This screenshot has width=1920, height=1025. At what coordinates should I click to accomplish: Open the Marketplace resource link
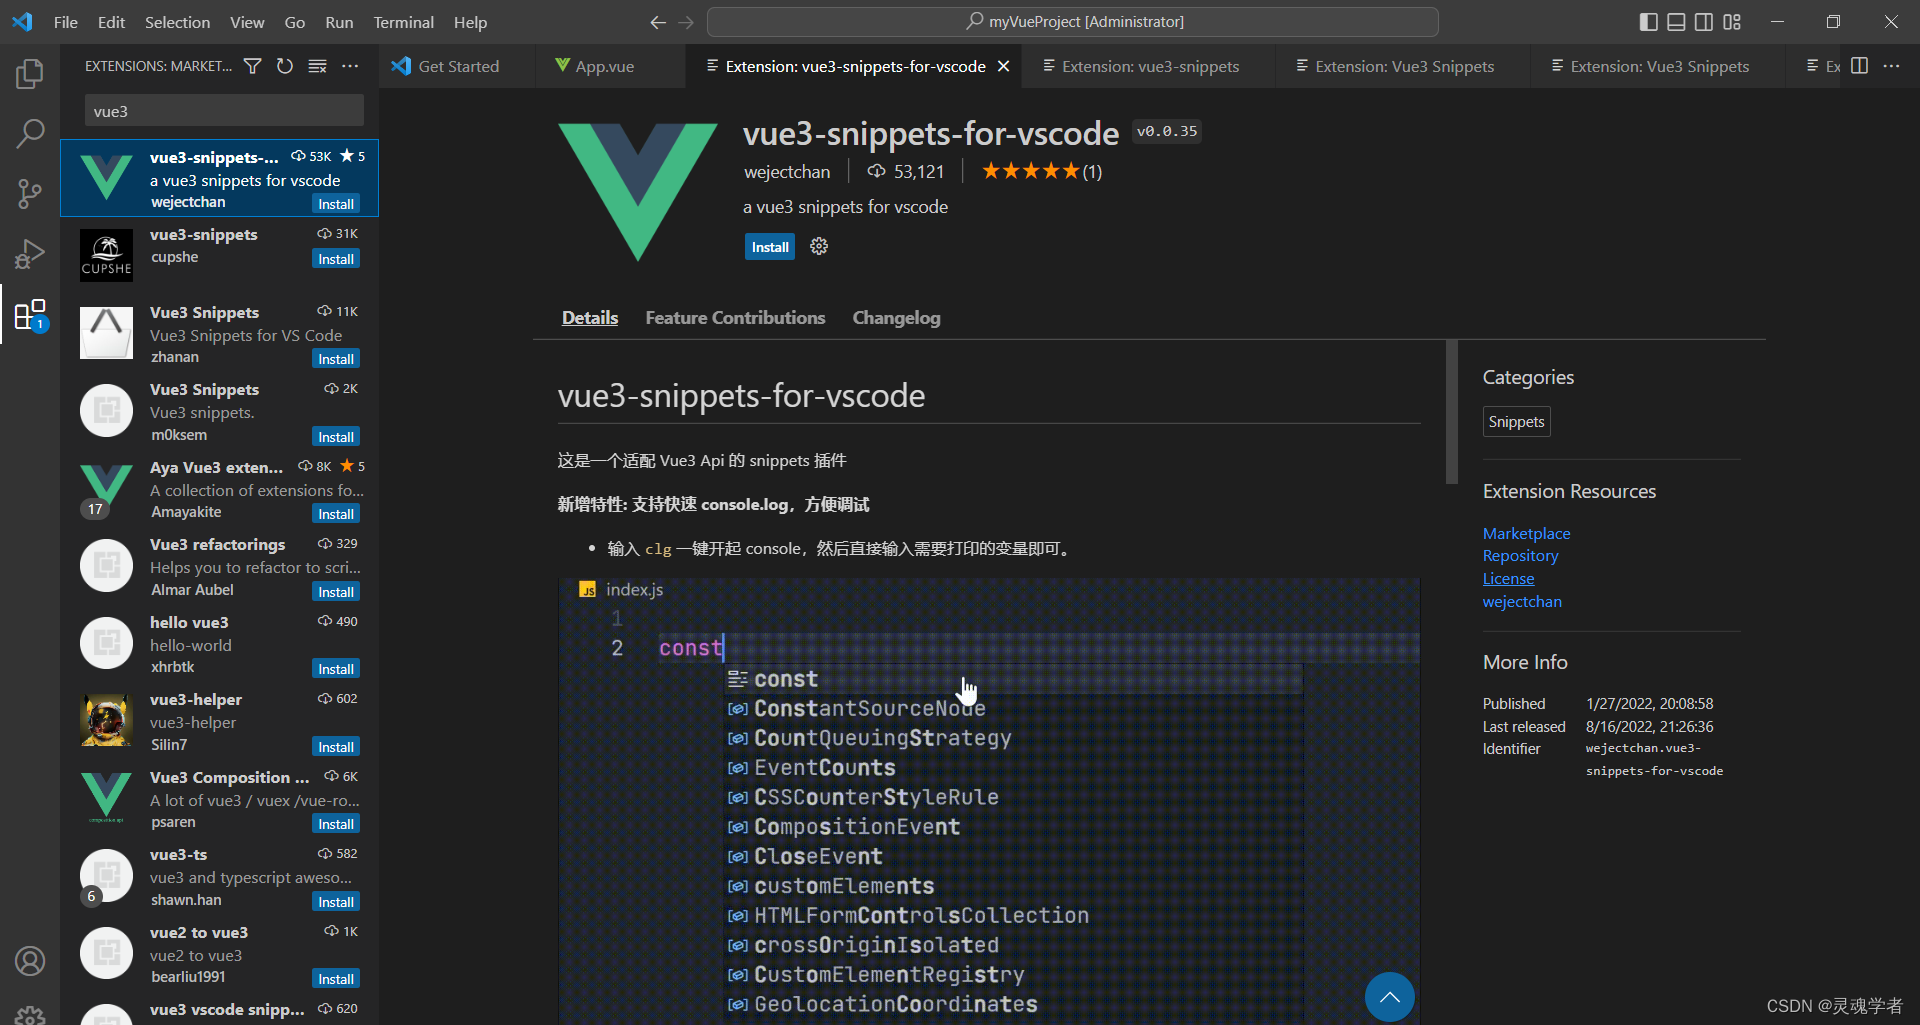coord(1526,533)
